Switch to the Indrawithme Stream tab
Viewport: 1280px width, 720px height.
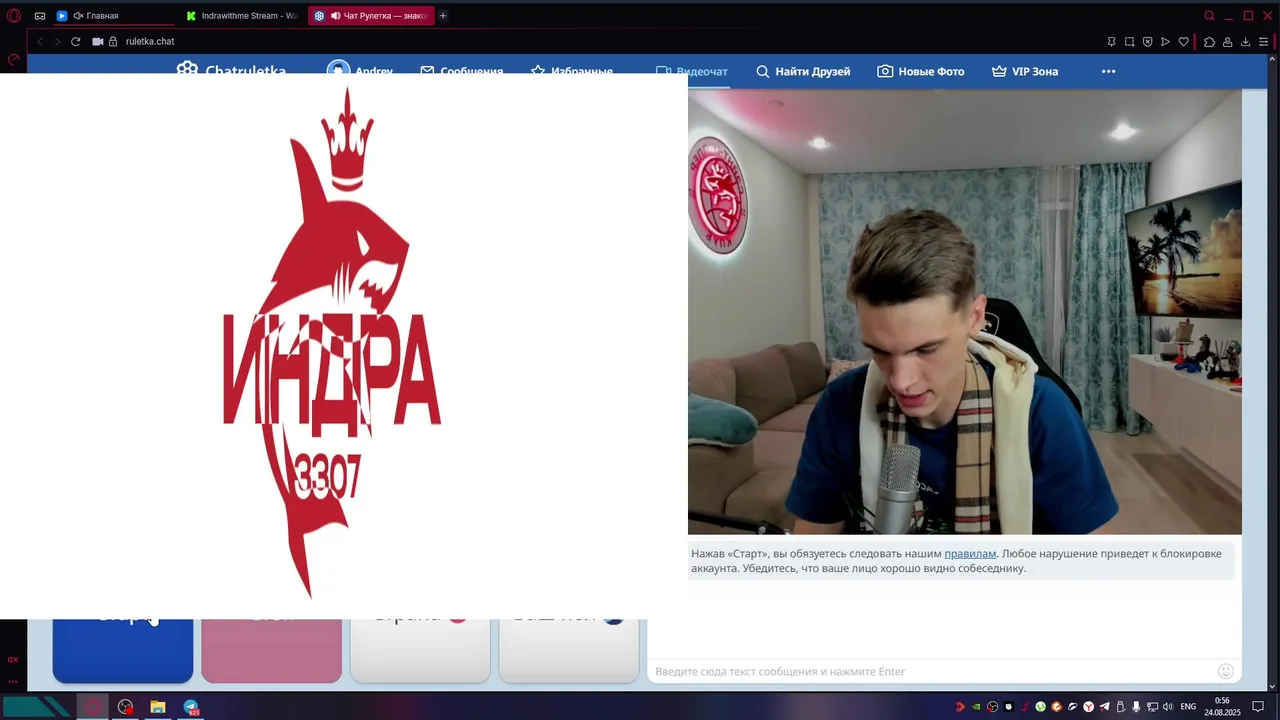(x=244, y=16)
